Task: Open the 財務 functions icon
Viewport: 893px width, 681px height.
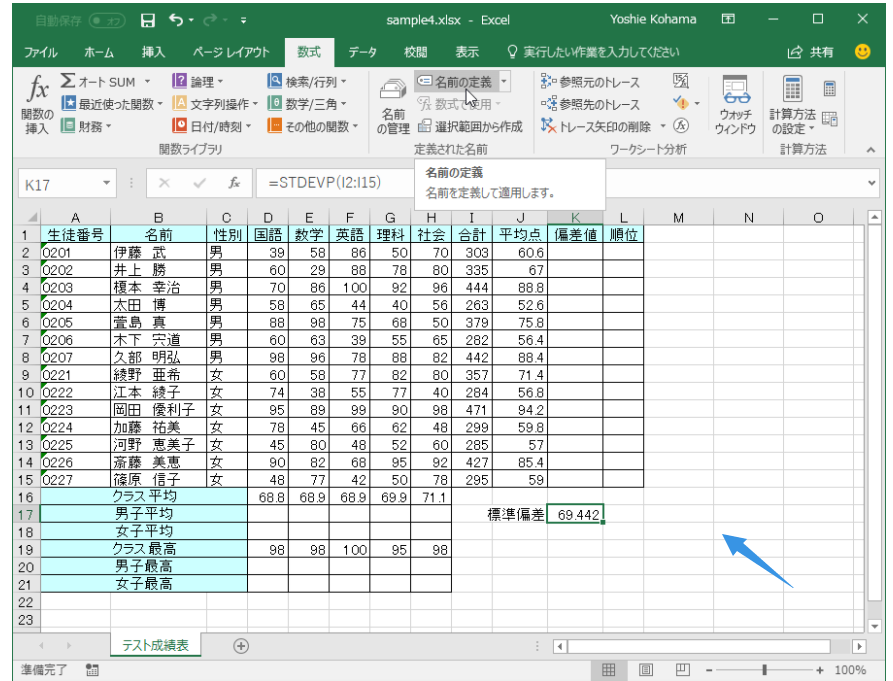Action: [x=68, y=125]
